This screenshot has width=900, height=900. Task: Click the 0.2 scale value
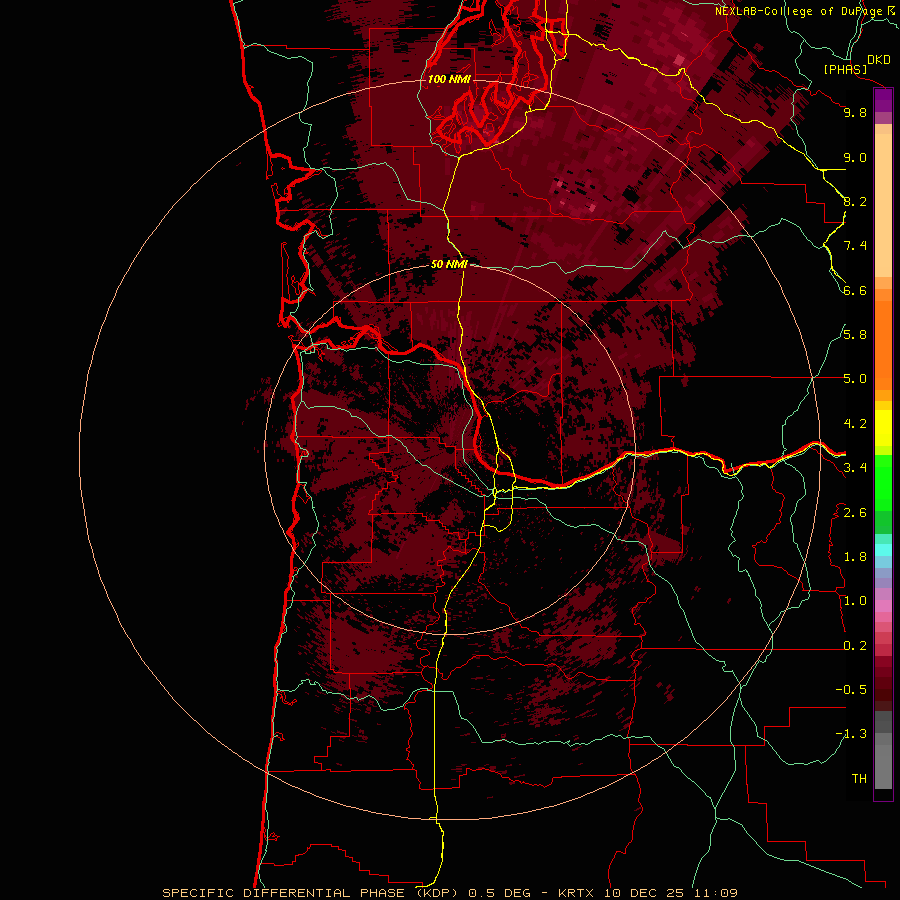point(855,646)
